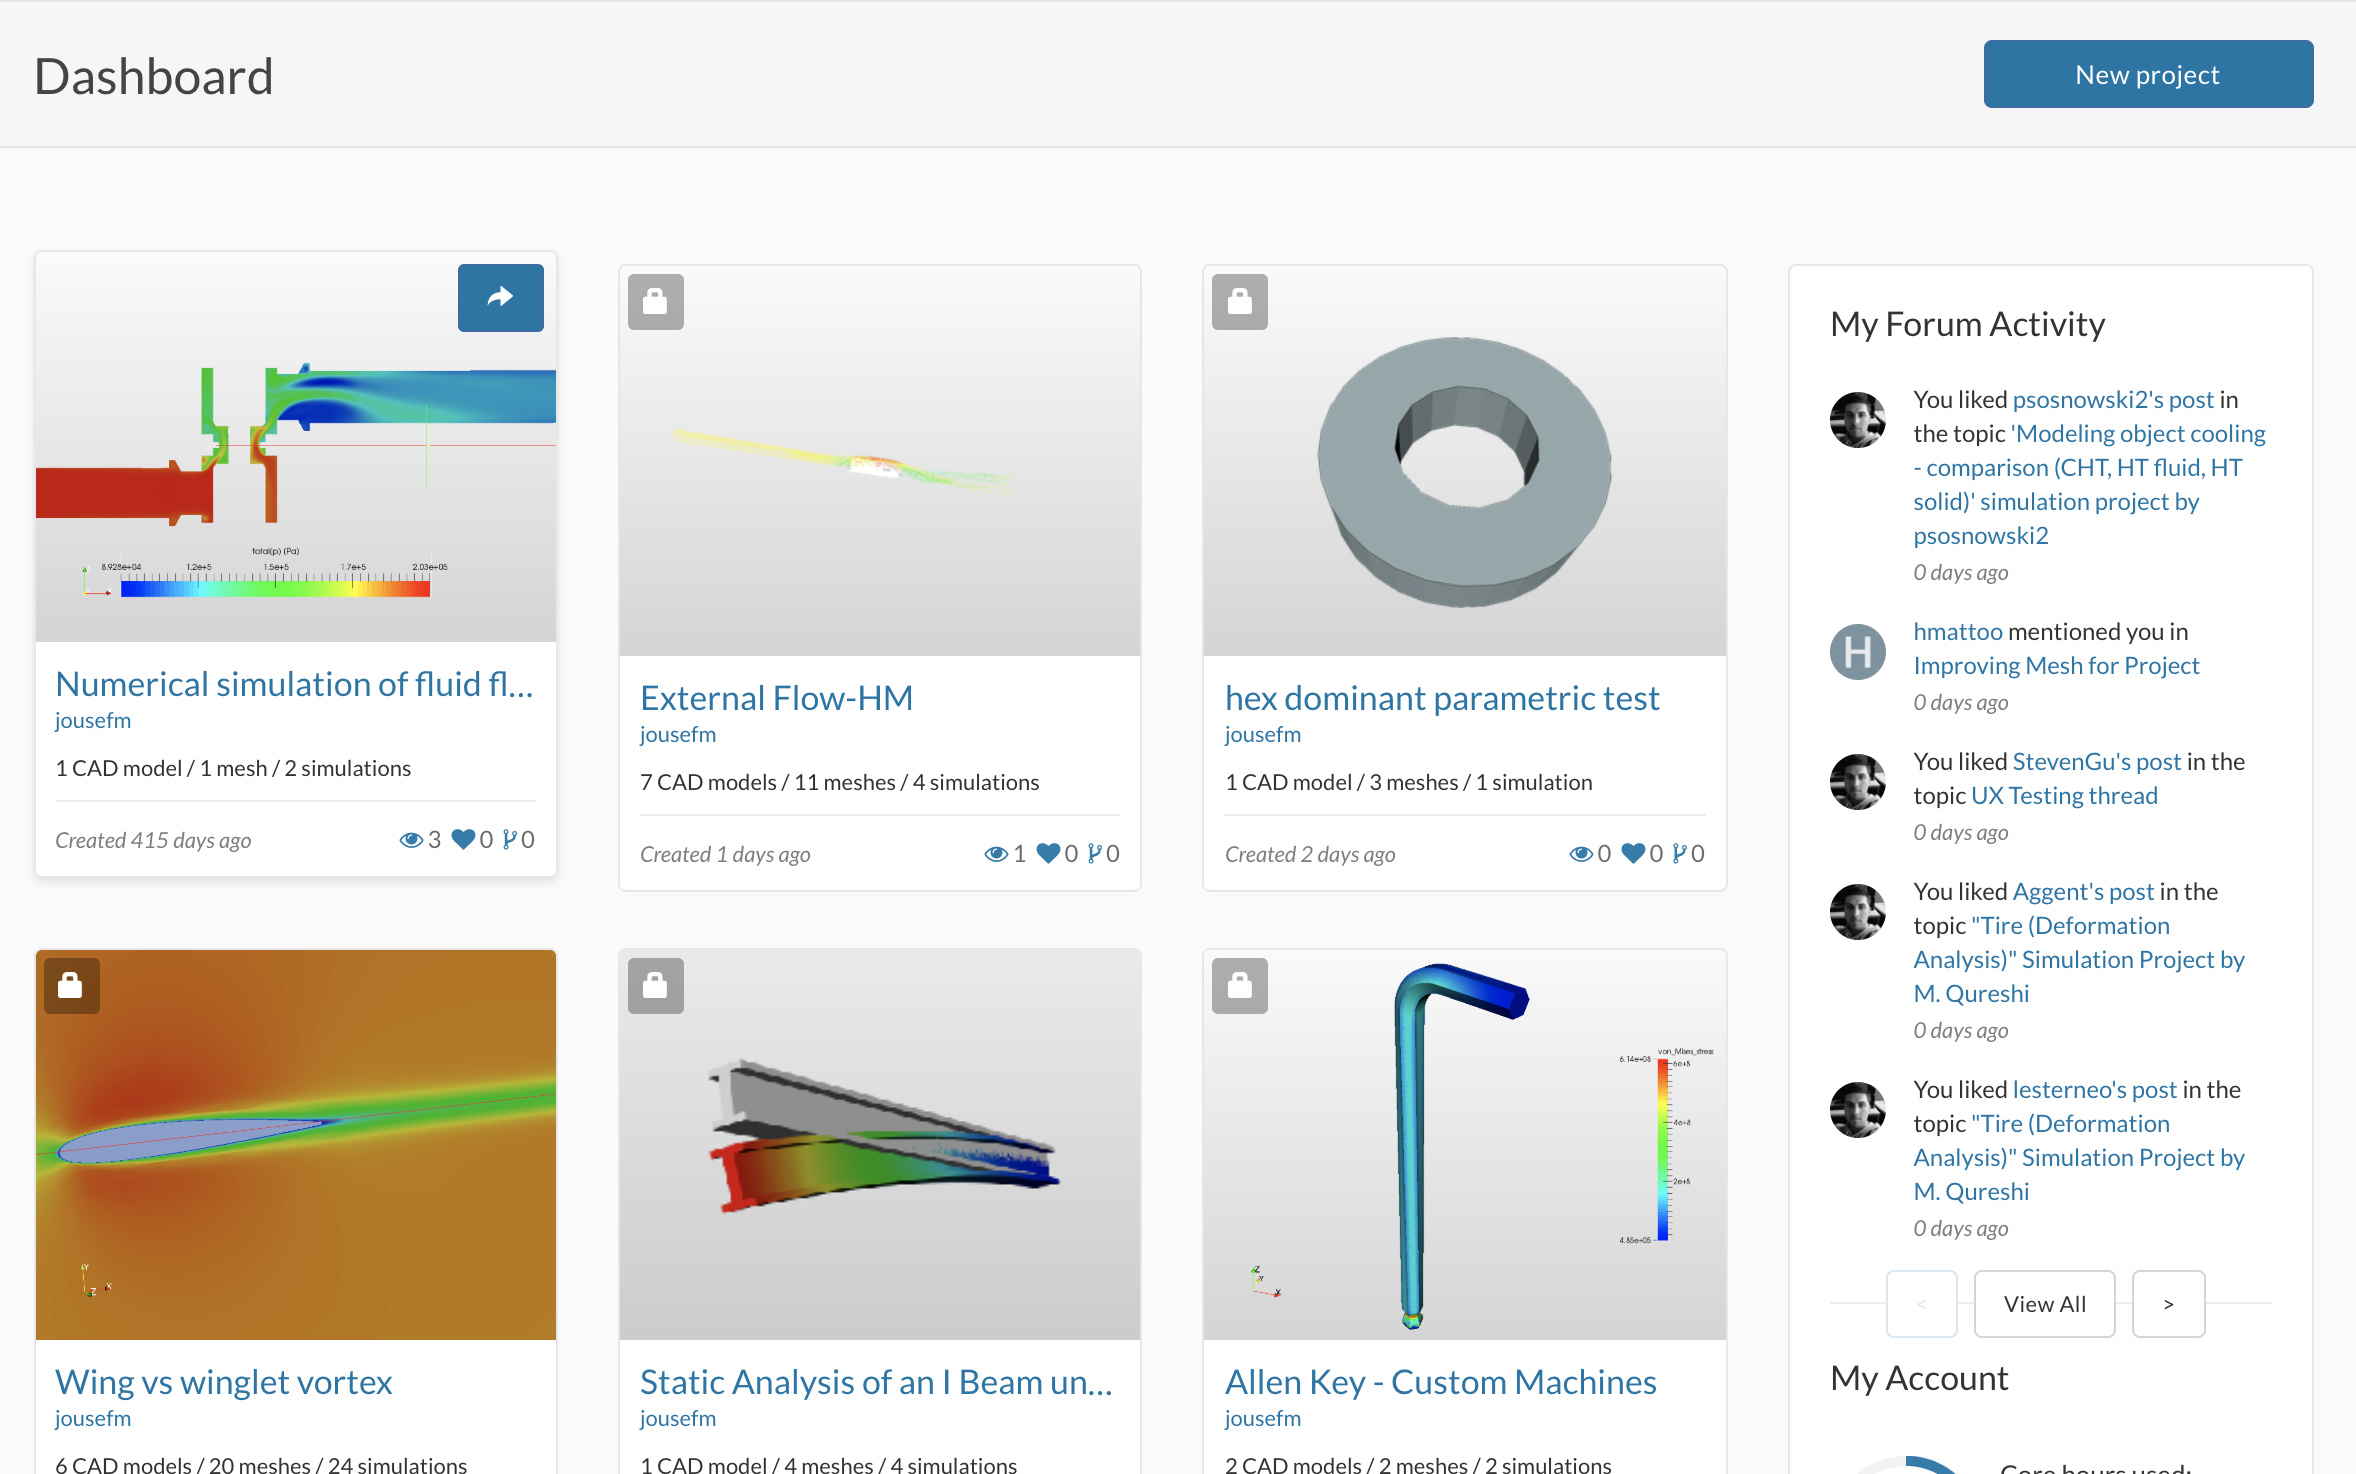Click the lock icon on External Flow-HM card

pos(655,301)
